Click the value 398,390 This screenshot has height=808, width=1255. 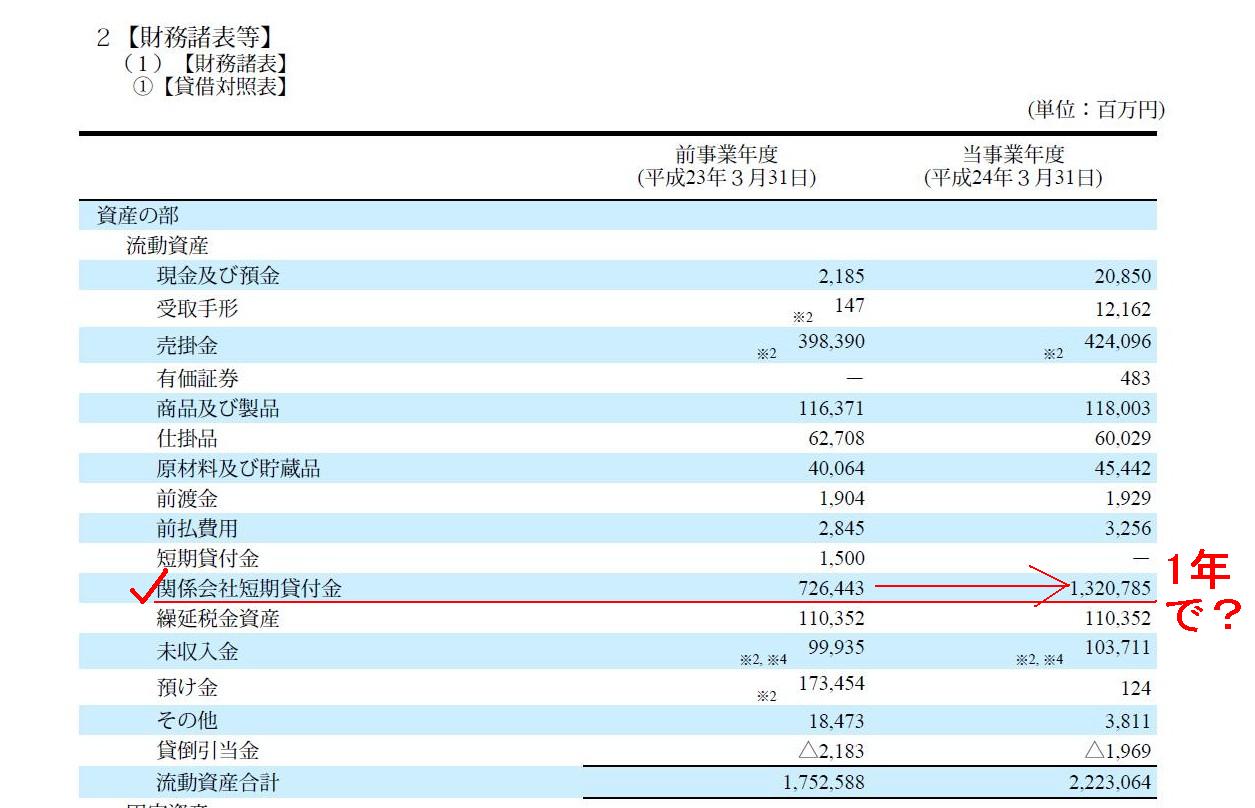[x=832, y=342]
